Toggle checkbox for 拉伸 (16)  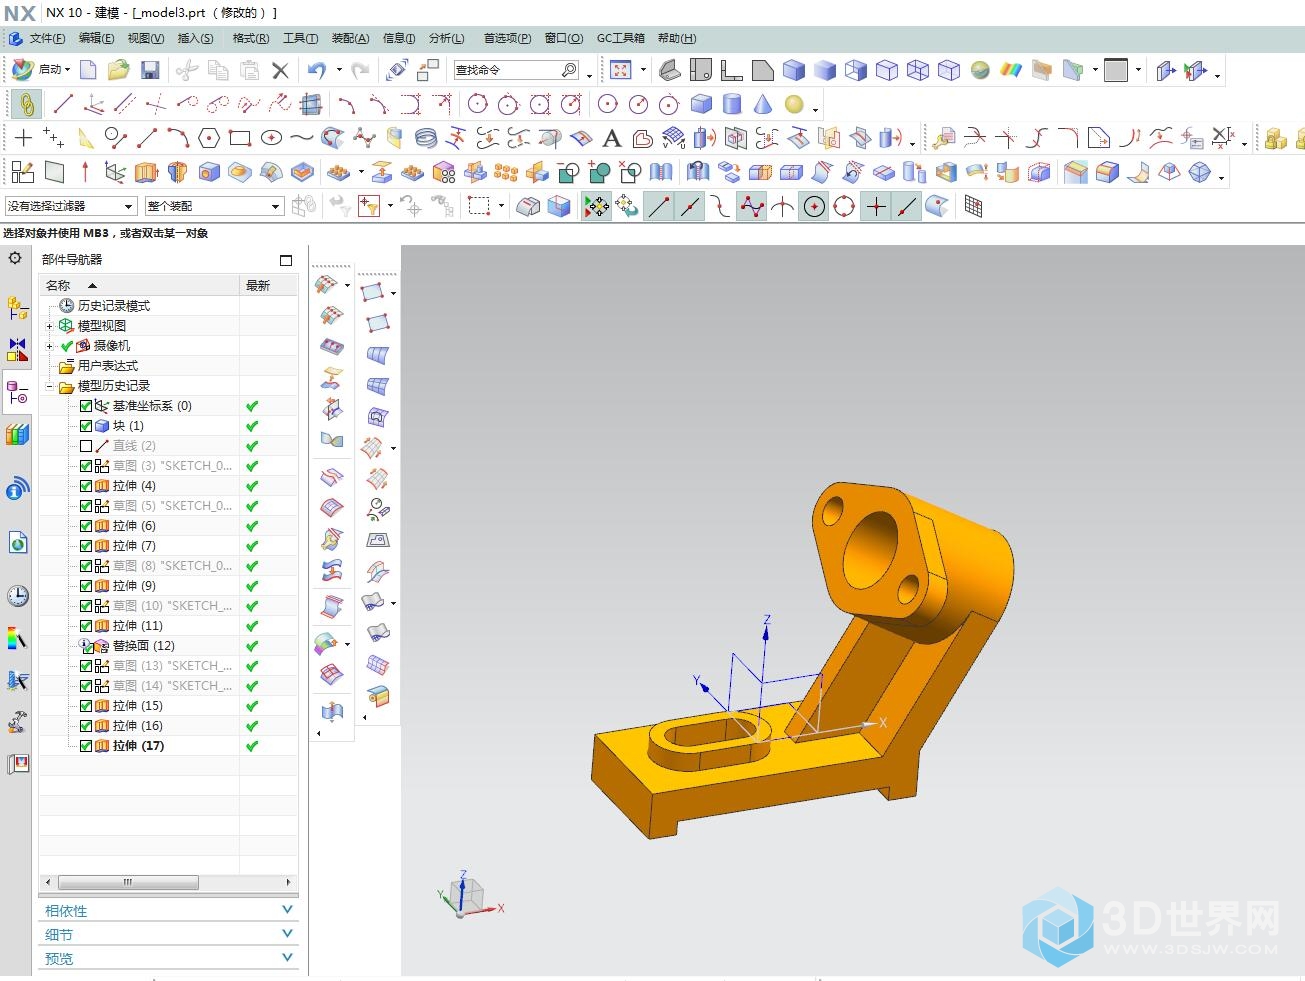[86, 726]
